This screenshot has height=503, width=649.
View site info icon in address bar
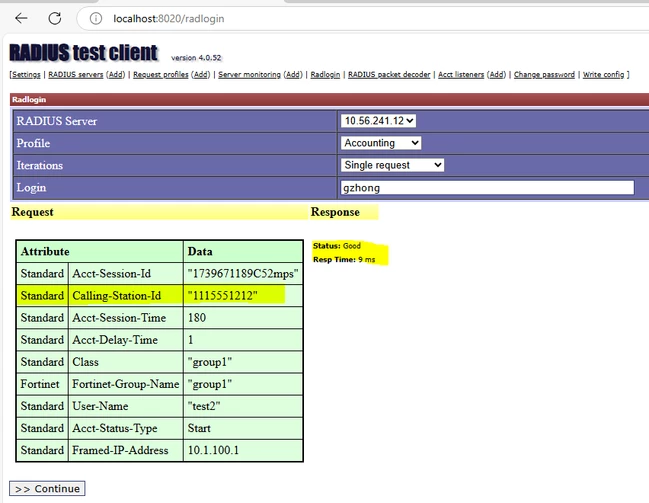[x=96, y=19]
